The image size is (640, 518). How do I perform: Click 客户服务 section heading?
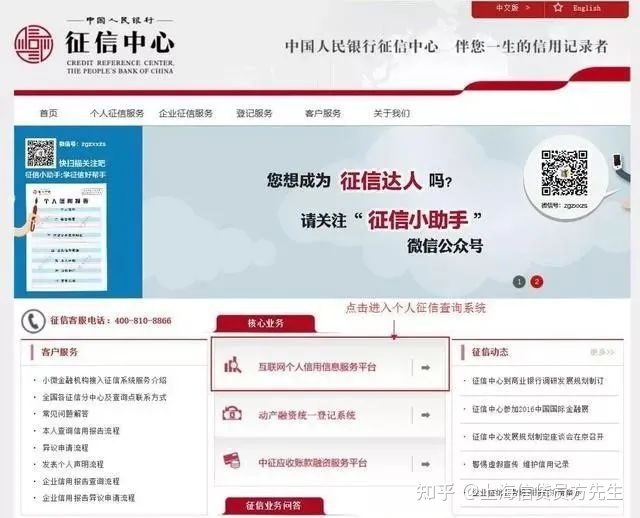pyautogui.click(x=59, y=352)
